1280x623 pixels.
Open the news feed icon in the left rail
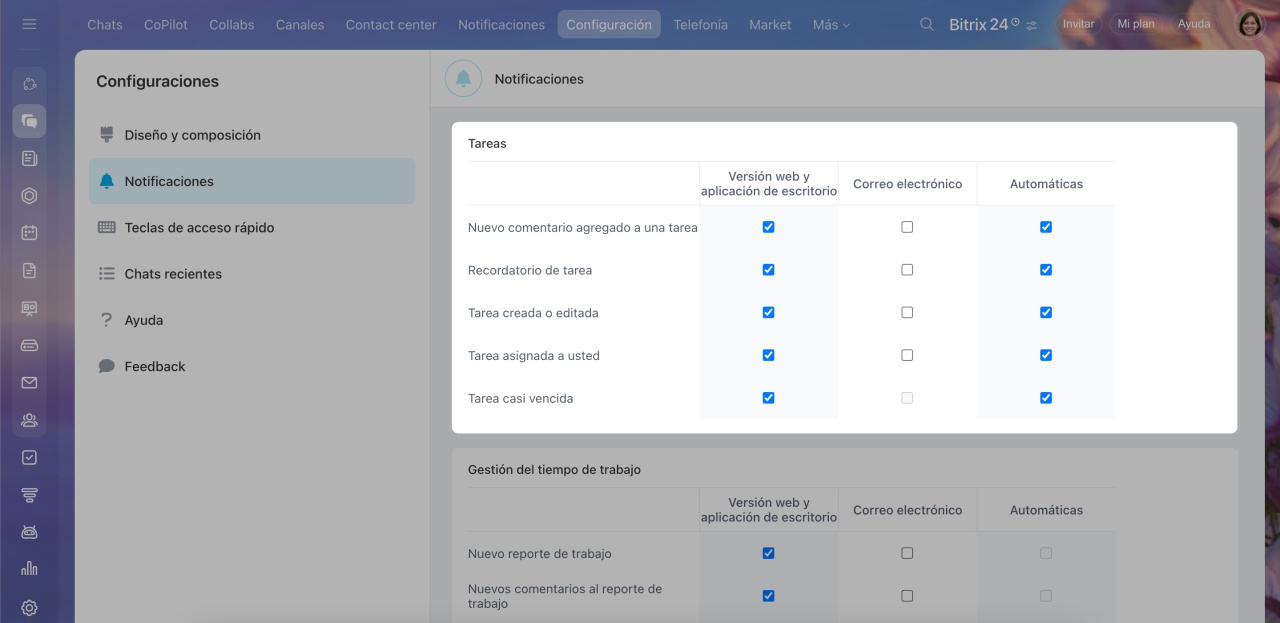tap(29, 158)
